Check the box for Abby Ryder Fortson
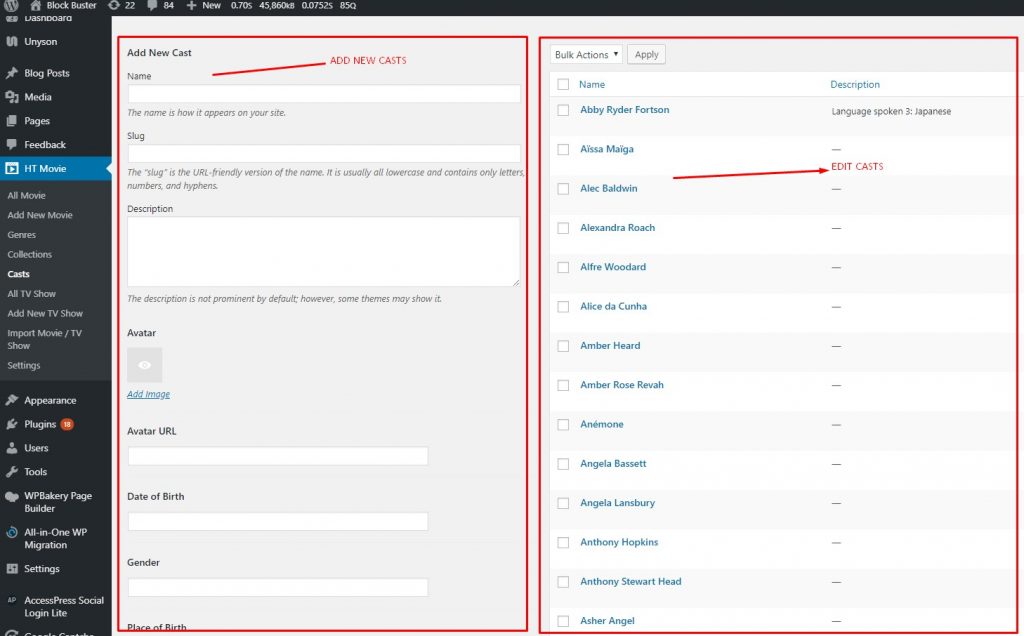The height and width of the screenshot is (636, 1024). click(563, 110)
